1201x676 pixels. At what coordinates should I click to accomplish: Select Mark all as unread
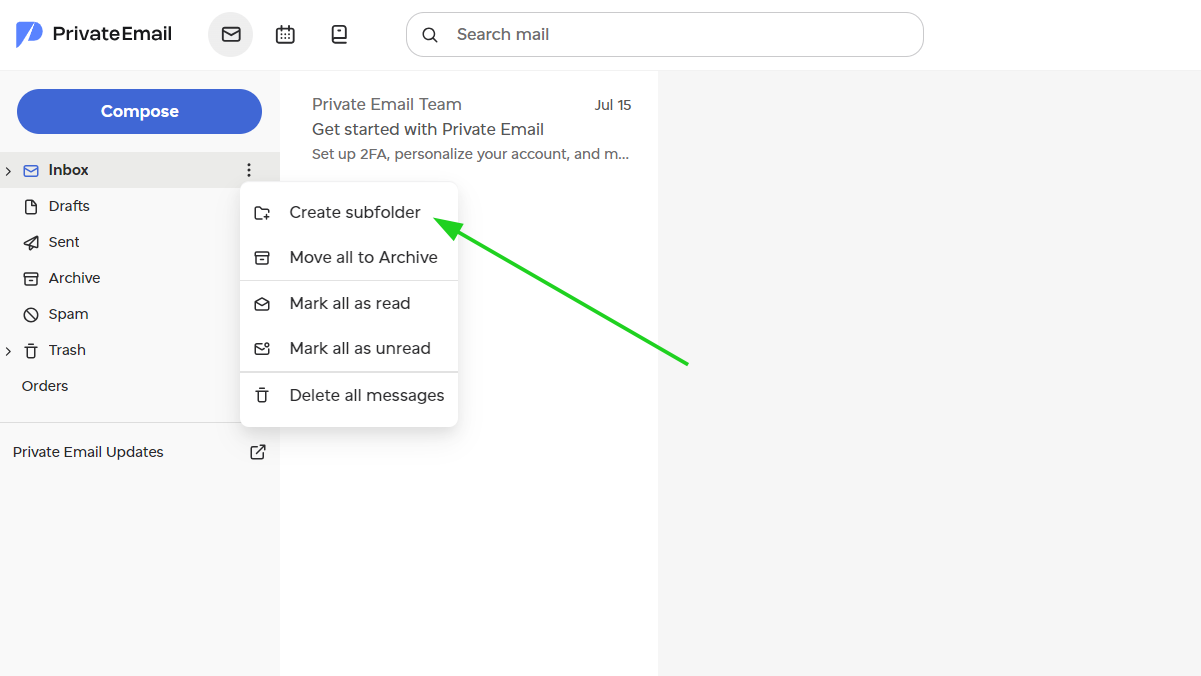[x=349, y=348]
